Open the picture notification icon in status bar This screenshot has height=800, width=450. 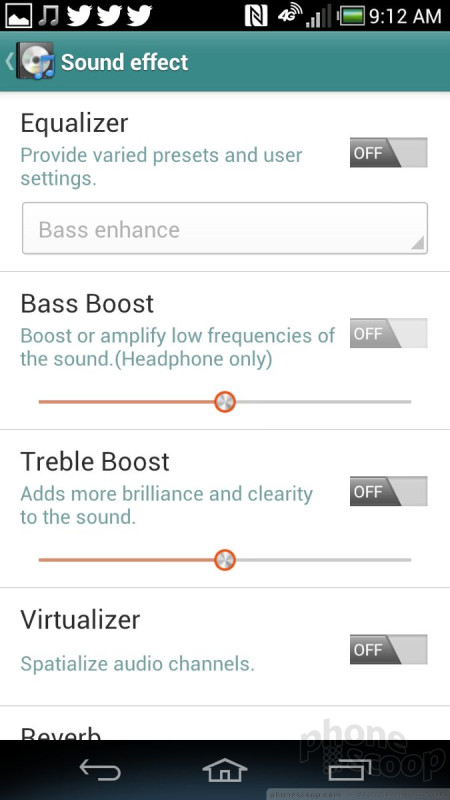(x=18, y=16)
